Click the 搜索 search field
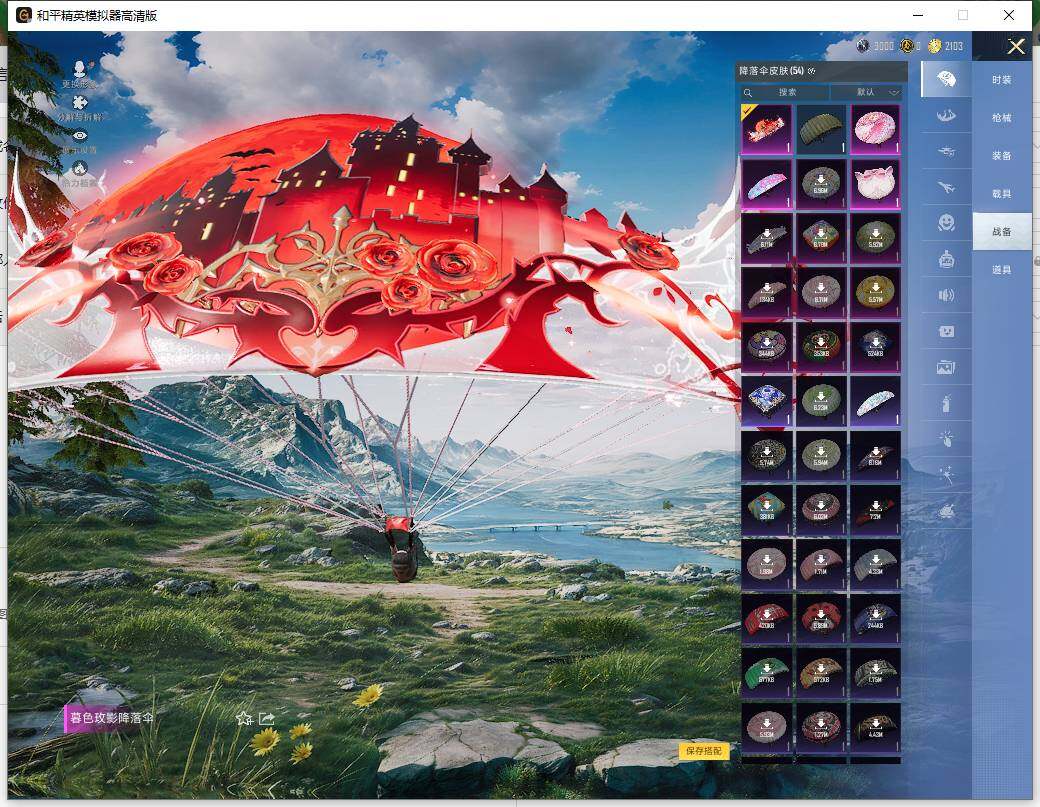Image resolution: width=1040 pixels, height=807 pixels. [785, 92]
